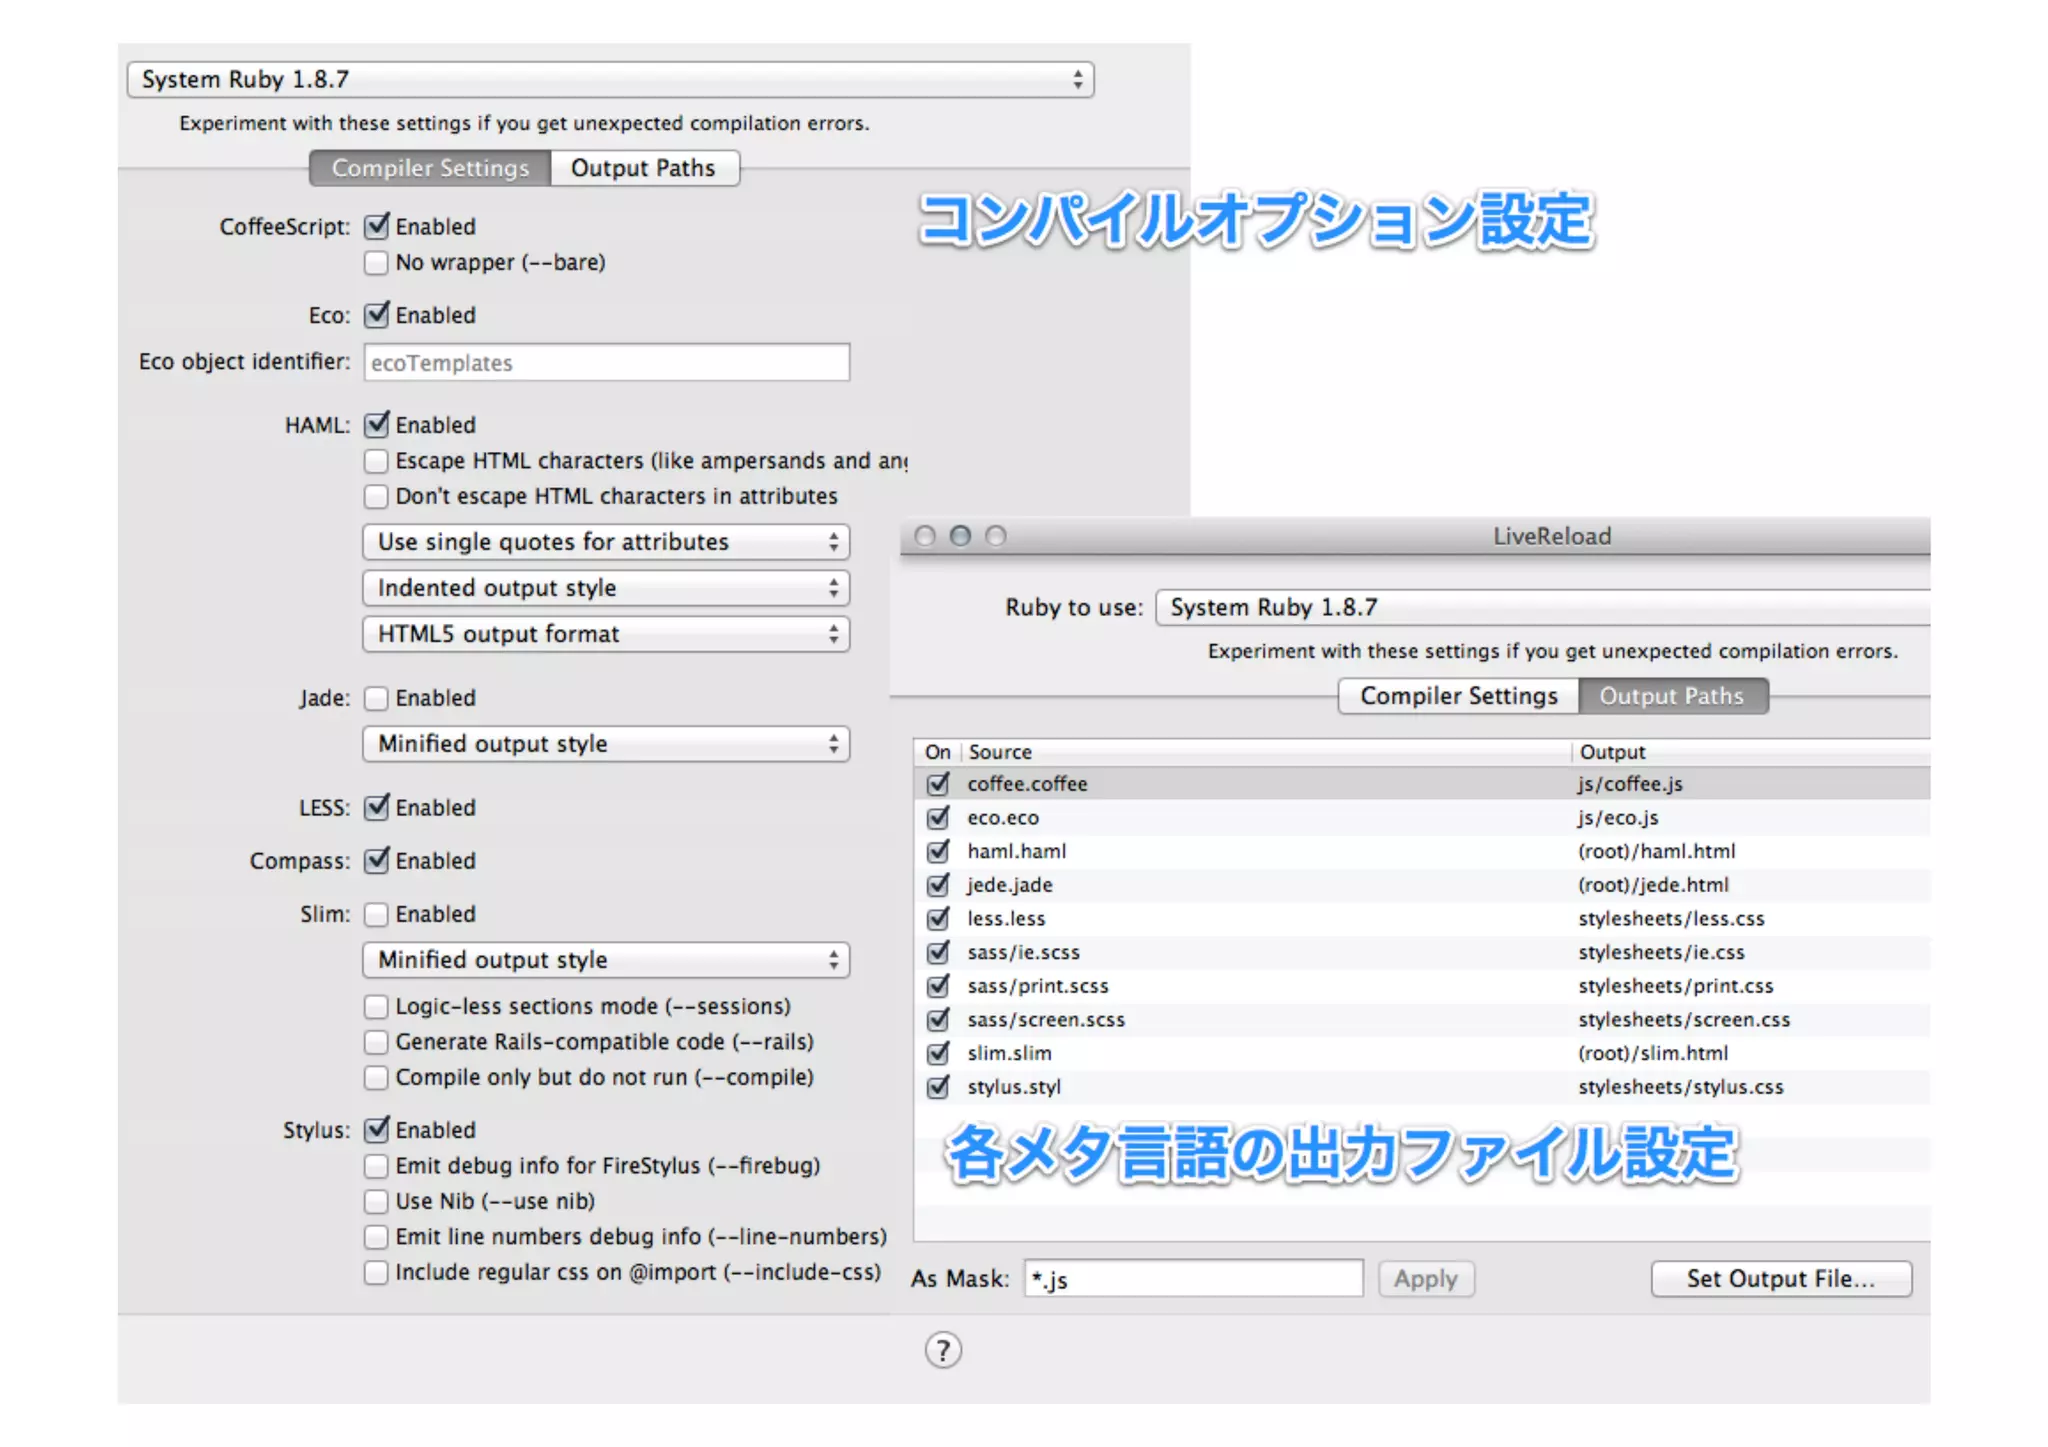The image size is (2048, 1447).
Task: Check Use Nib (--use nib) option
Action: (x=377, y=1201)
